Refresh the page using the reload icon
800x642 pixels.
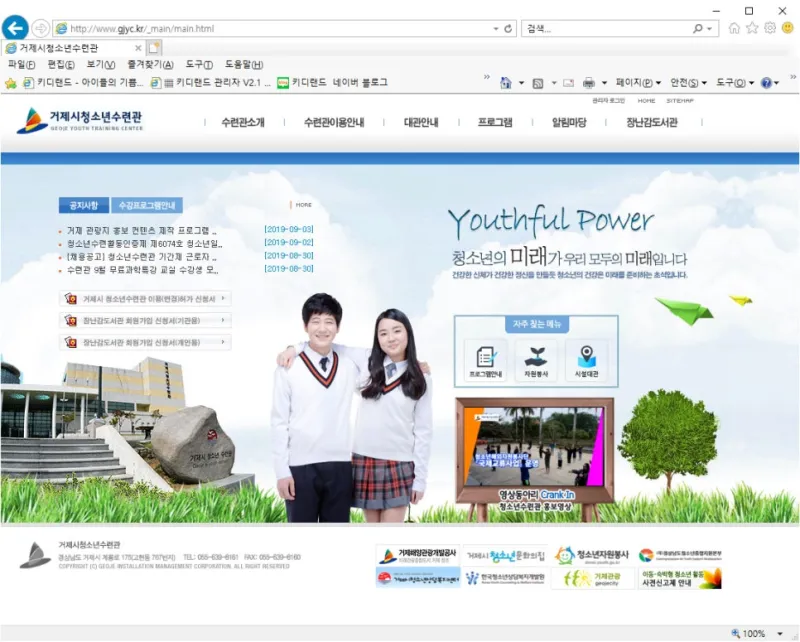(x=508, y=29)
